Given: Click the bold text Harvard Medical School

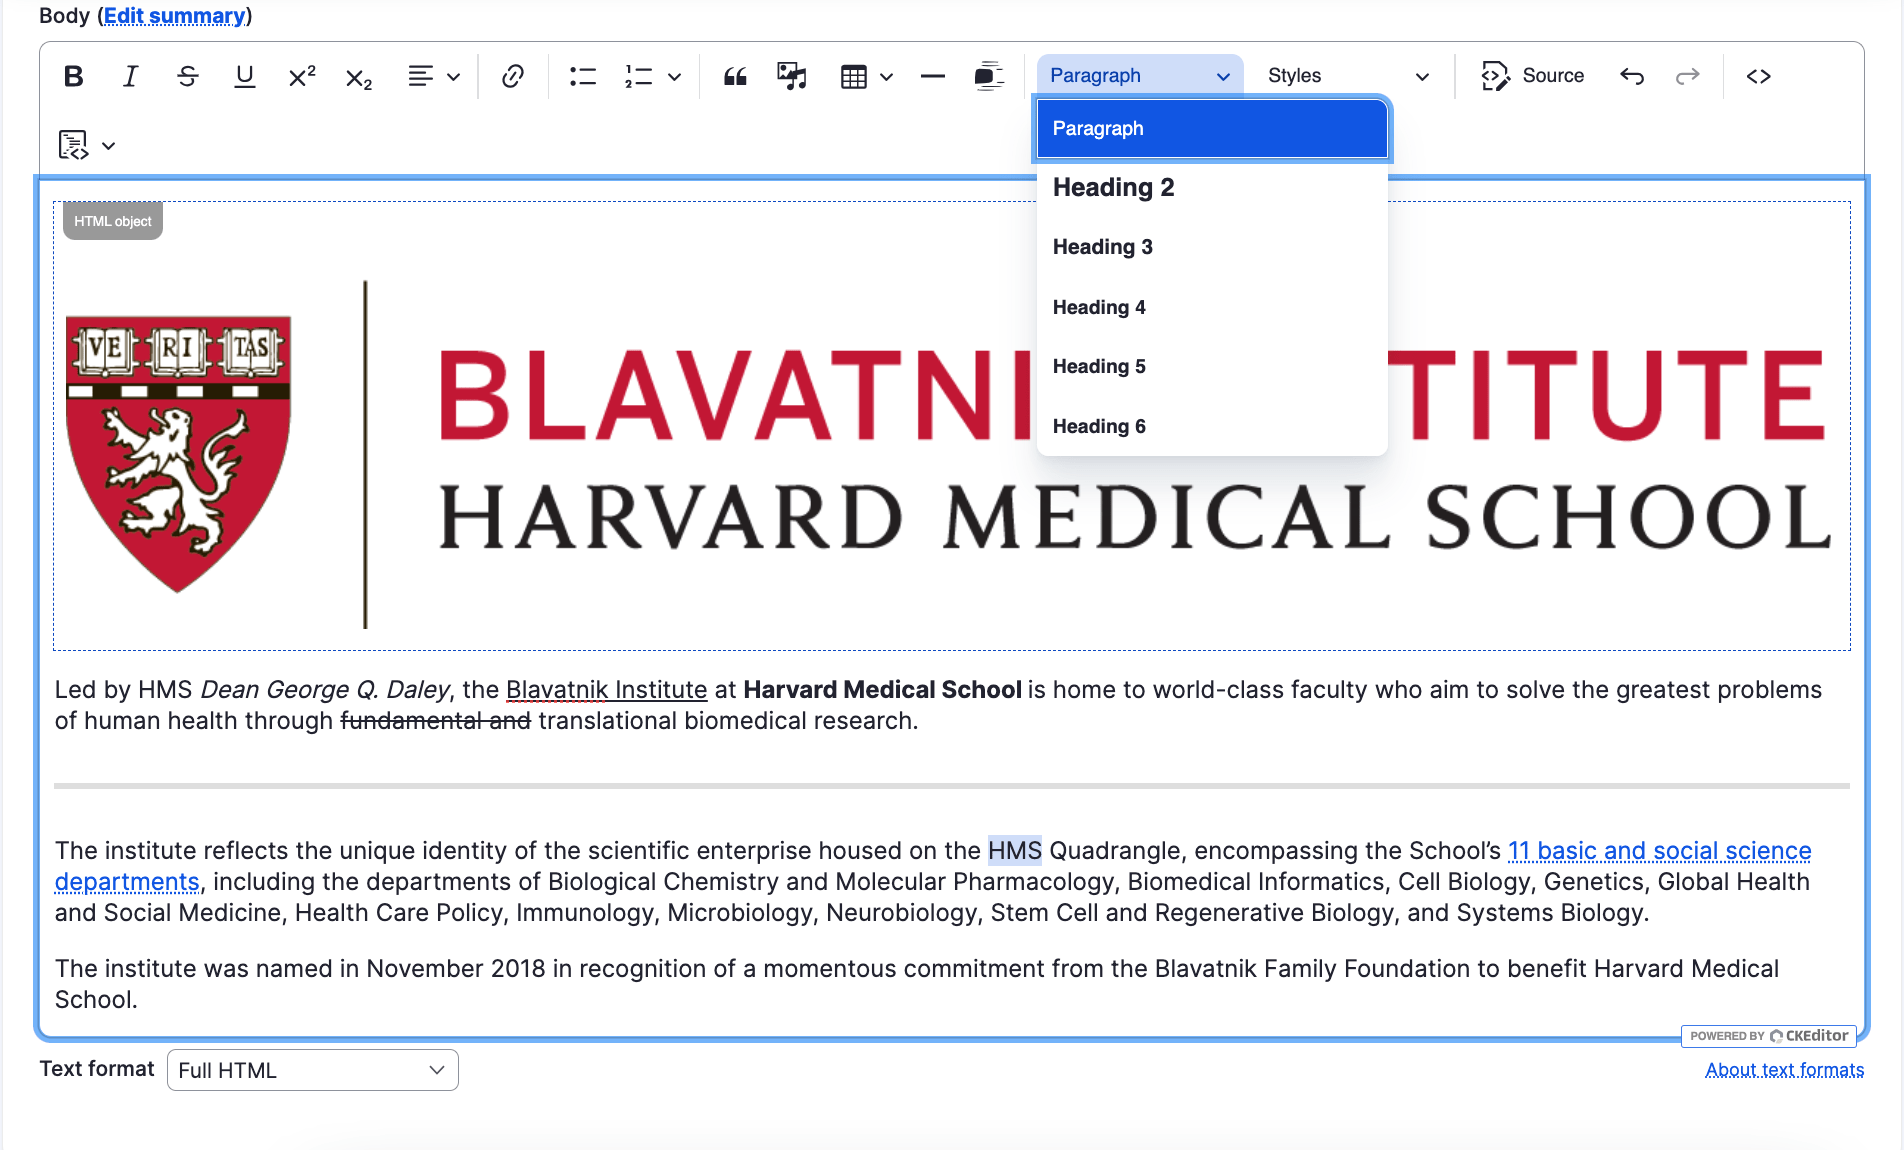Looking at the screenshot, I should pos(882,690).
